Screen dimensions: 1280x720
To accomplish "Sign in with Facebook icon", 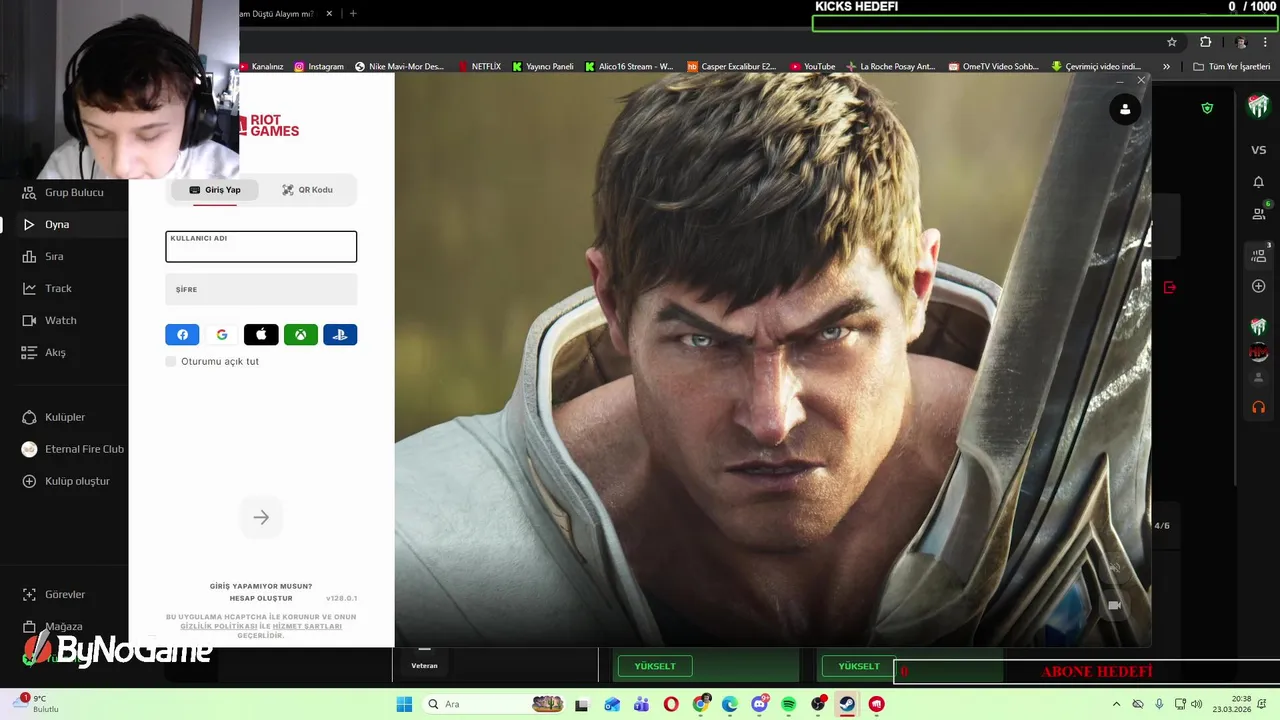I will point(182,335).
